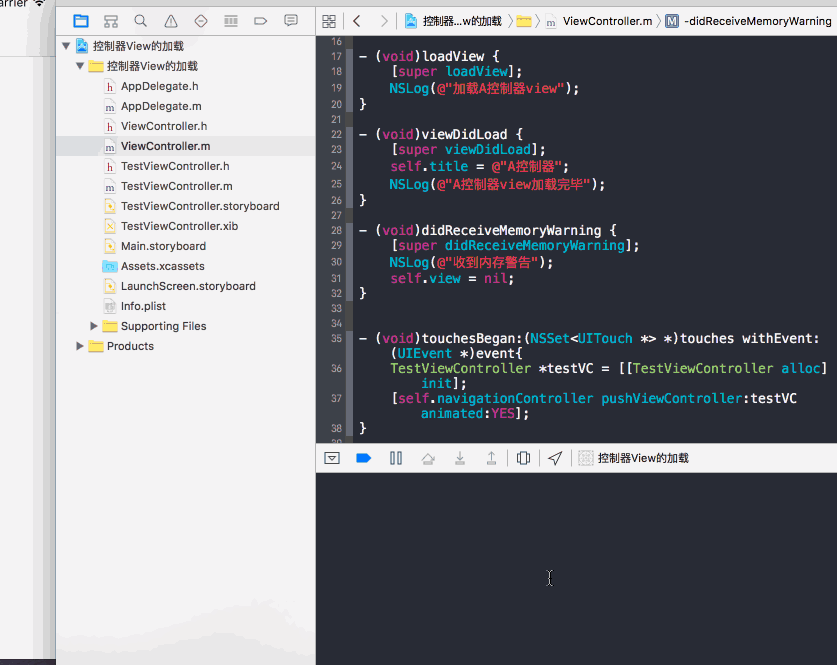837x665 pixels.
Task: Click the Supporting Files folder row
Action: pyautogui.click(x=186, y=326)
